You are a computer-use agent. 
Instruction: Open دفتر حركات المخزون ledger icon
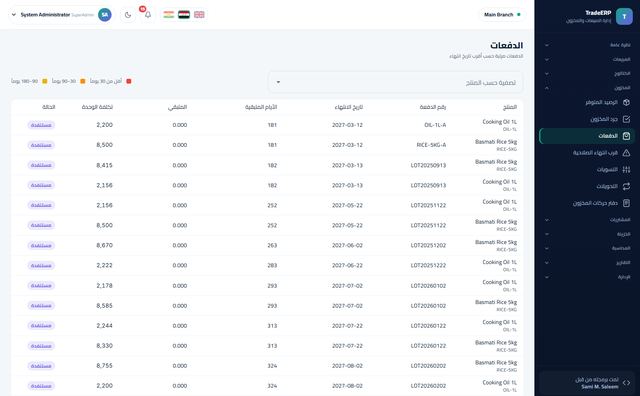(626, 203)
